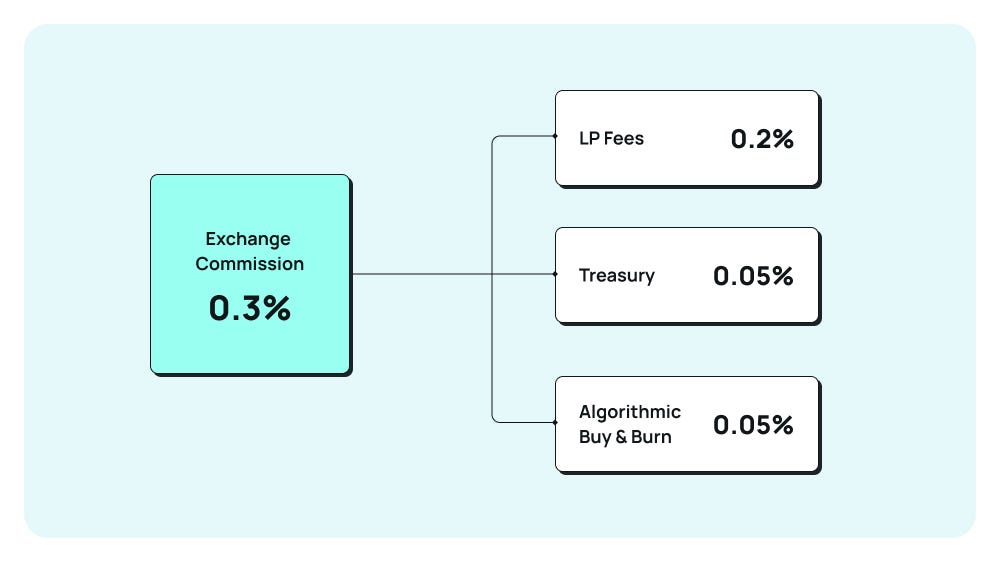Click the connector dot on Buy & Burn card
This screenshot has width=1000, height=563.
point(555,422)
